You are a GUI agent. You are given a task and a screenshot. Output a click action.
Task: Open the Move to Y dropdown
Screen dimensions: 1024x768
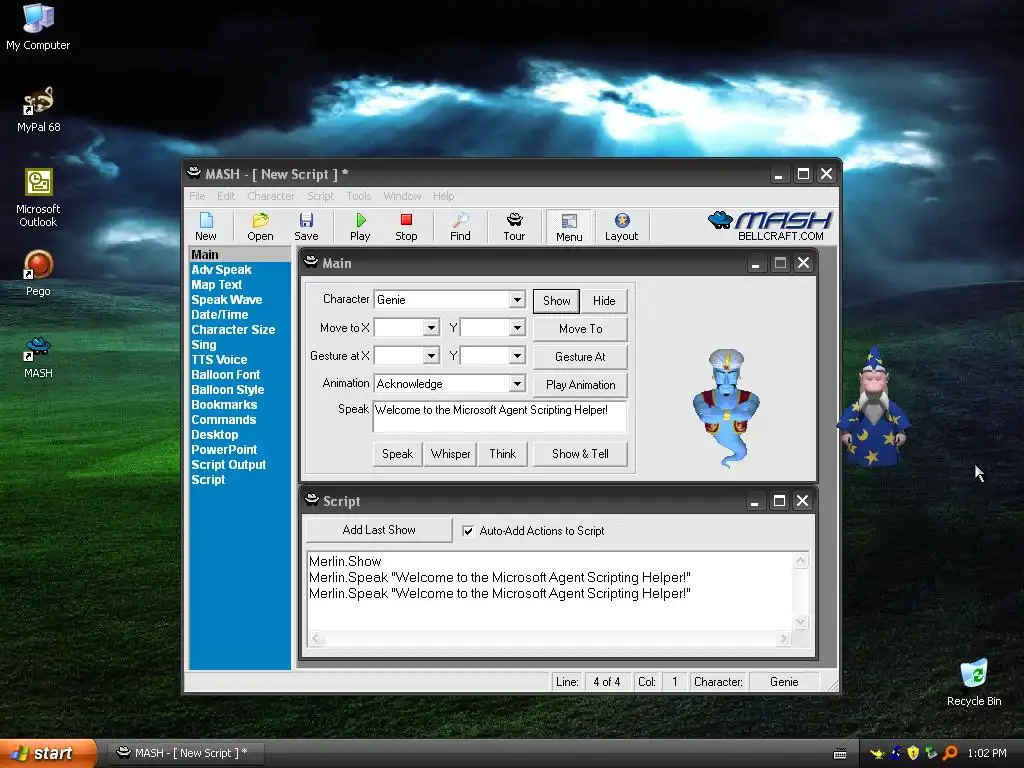click(517, 328)
